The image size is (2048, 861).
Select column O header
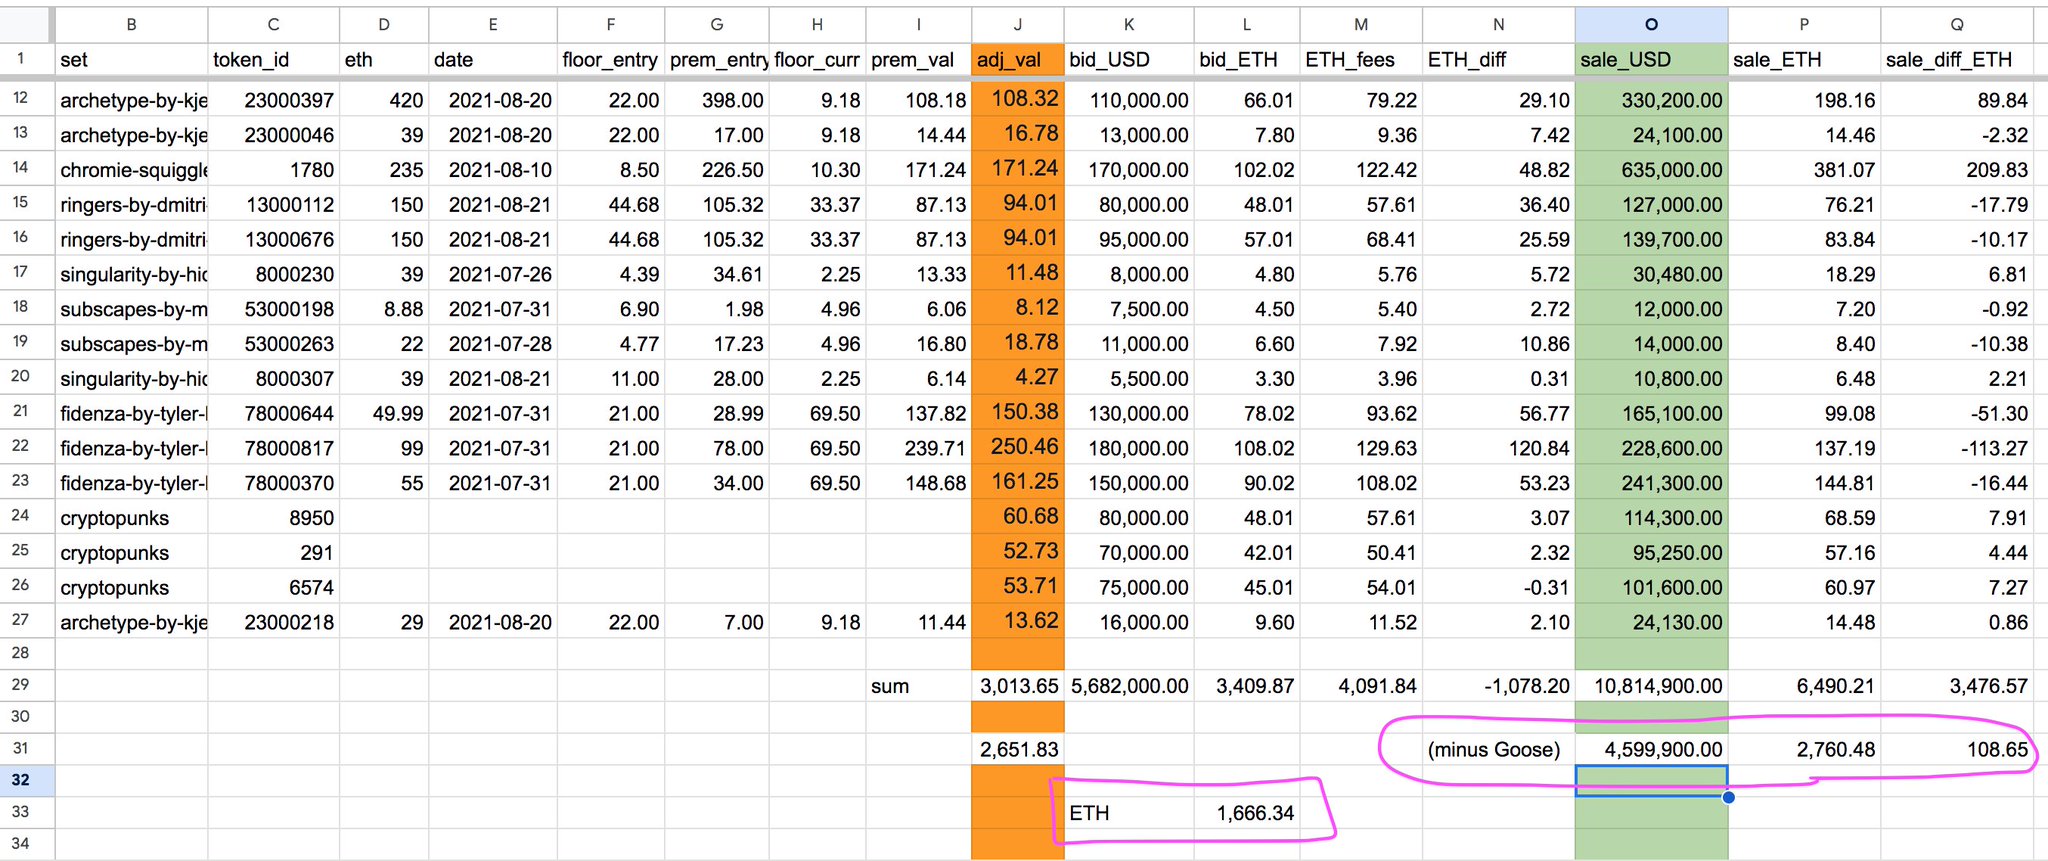1651,24
